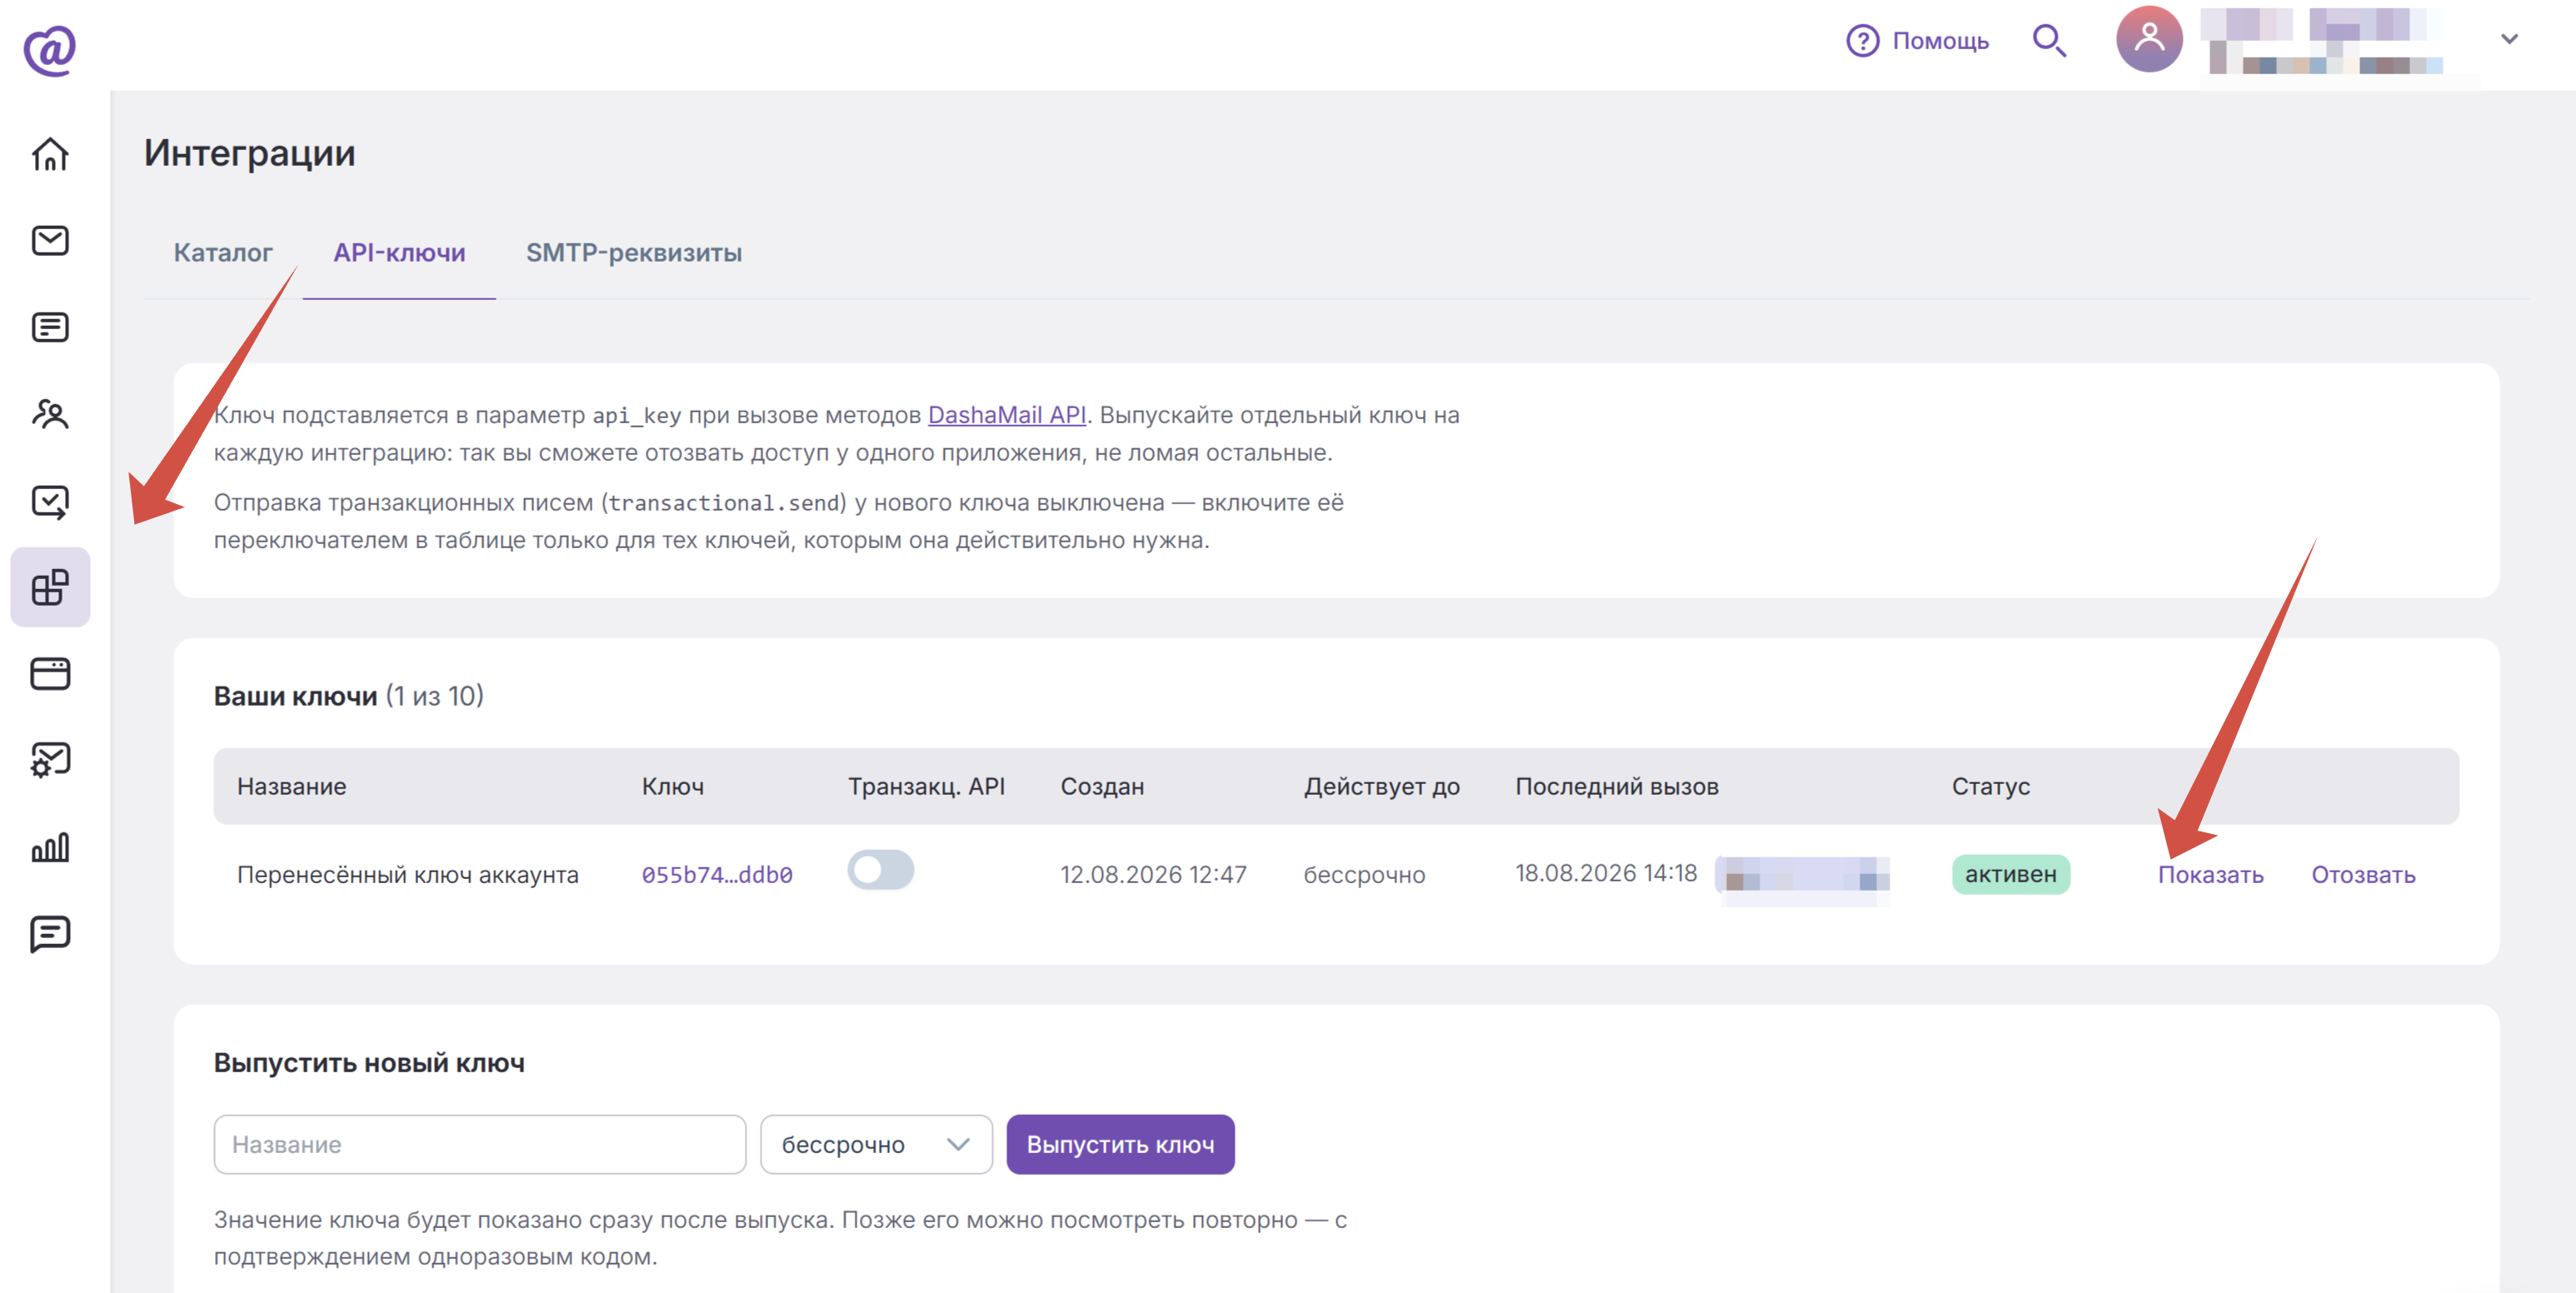The height and width of the screenshot is (1293, 2576).
Task: Open the billing card icon
Action: (x=50, y=673)
